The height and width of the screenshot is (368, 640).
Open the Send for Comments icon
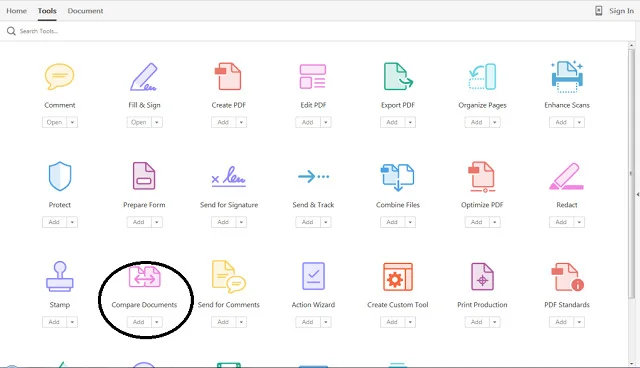(229, 276)
